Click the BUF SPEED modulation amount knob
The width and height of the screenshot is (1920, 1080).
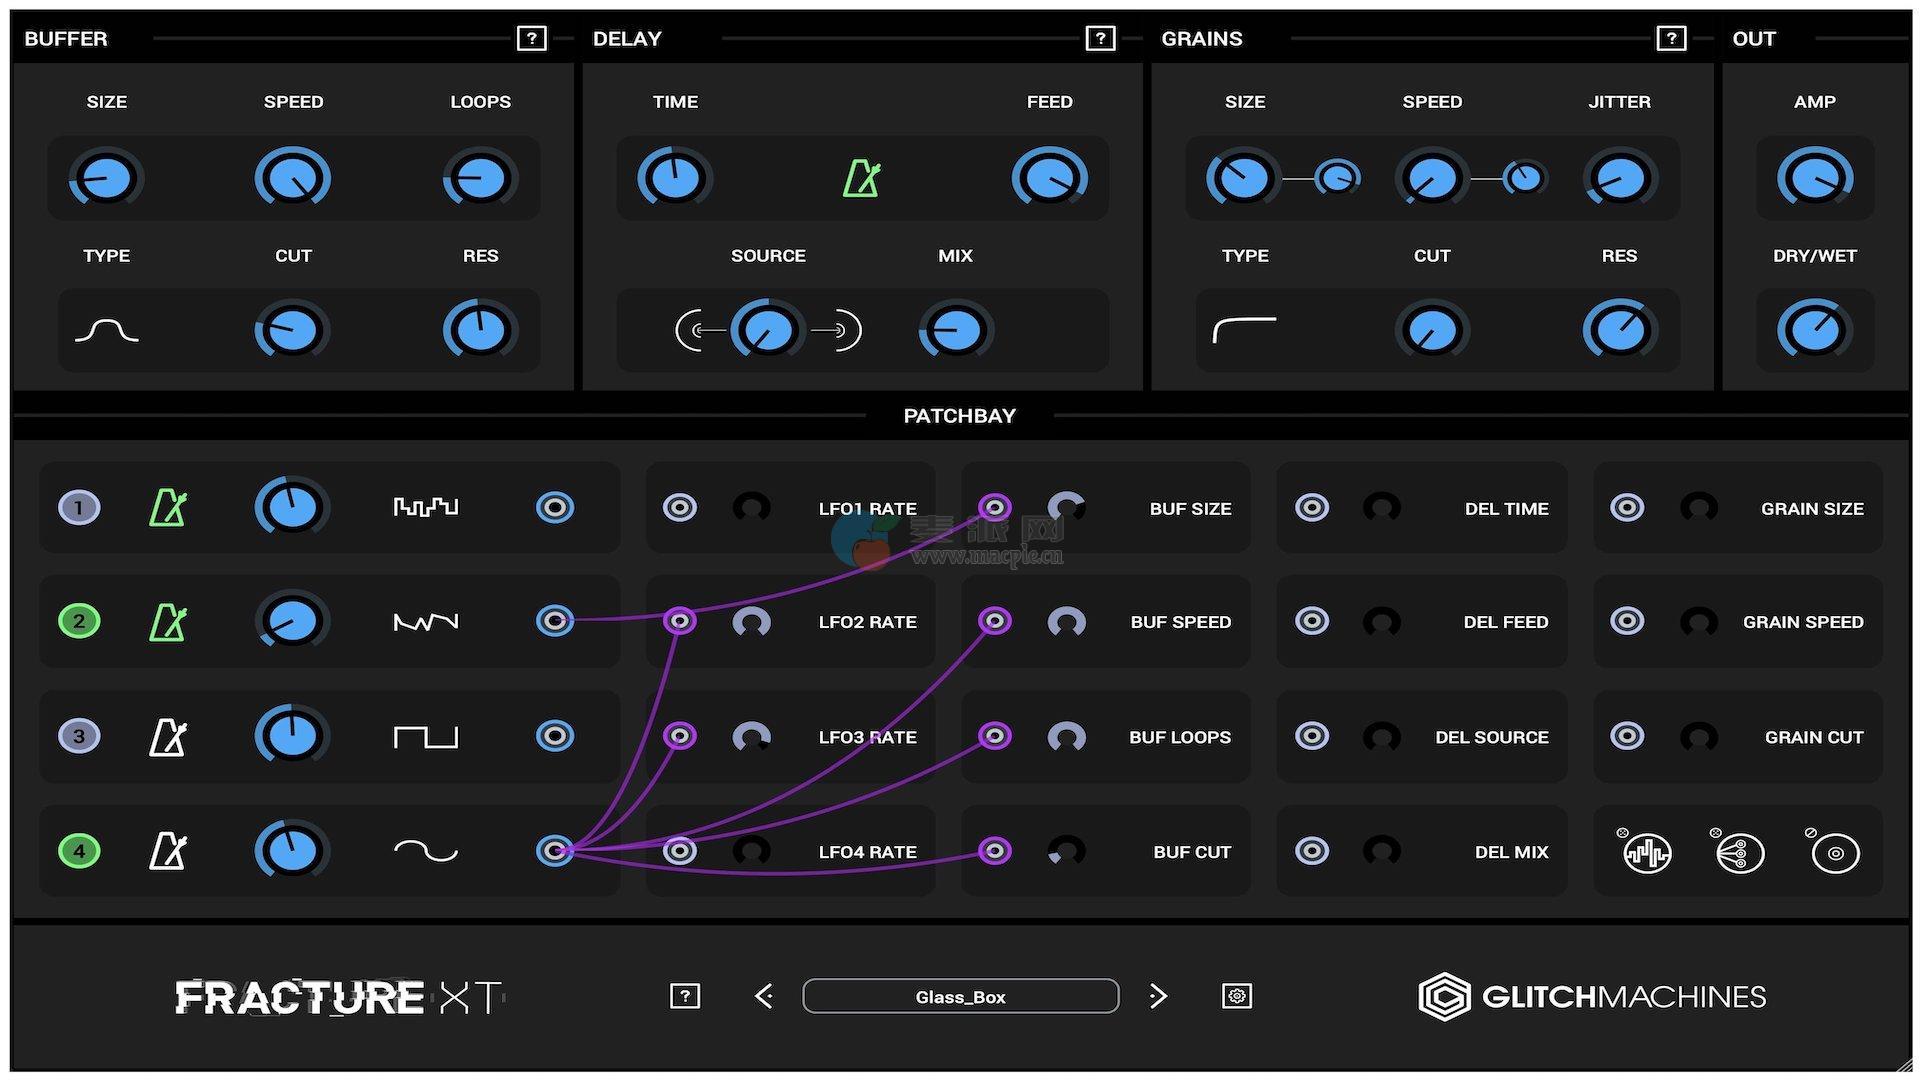[x=1066, y=622]
